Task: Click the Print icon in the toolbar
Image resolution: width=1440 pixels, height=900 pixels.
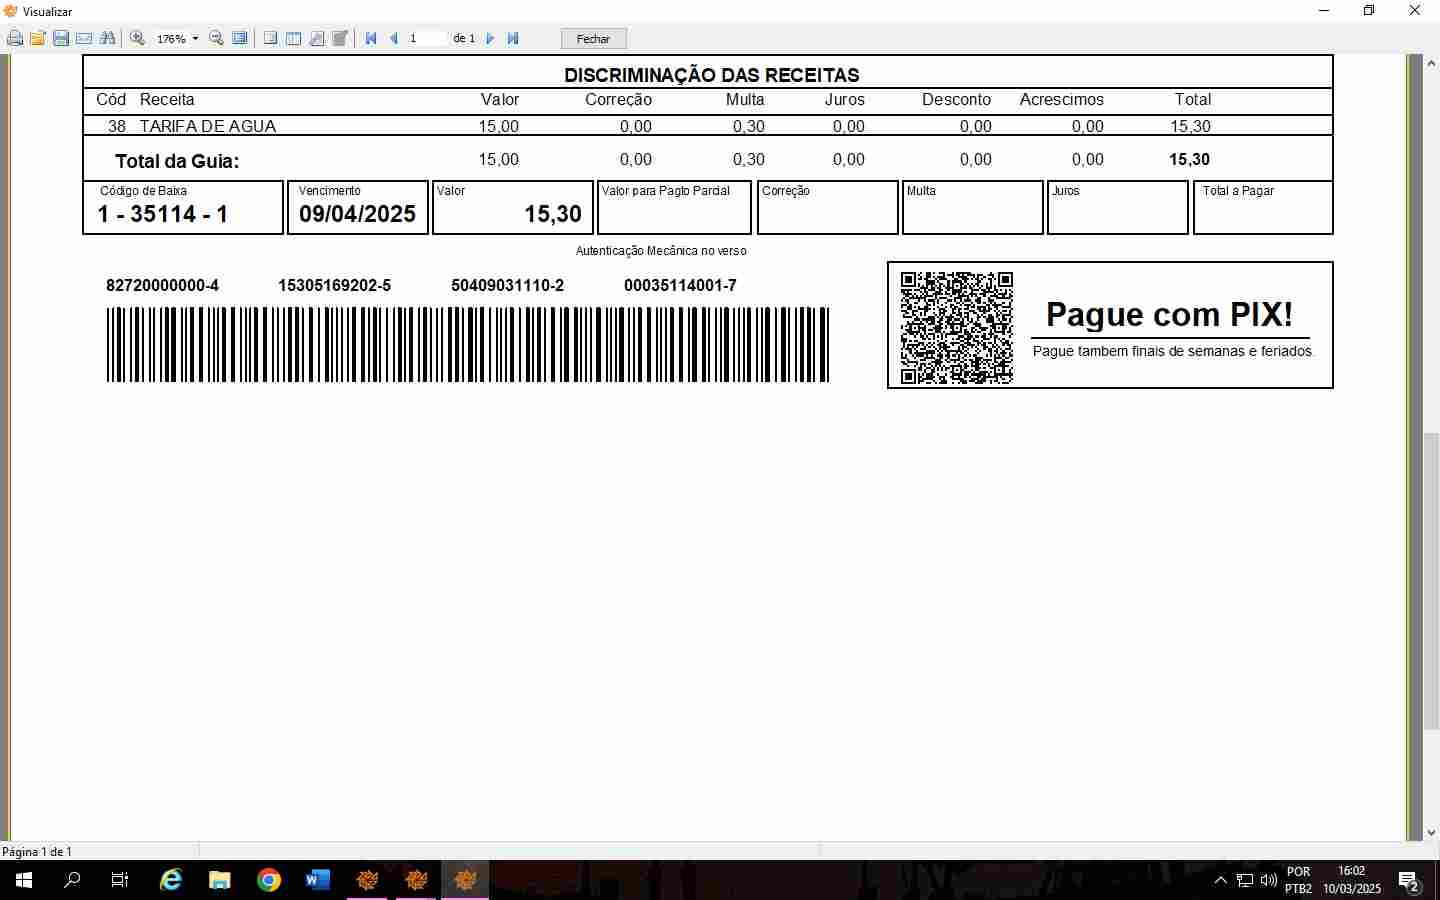Action: 15,39
